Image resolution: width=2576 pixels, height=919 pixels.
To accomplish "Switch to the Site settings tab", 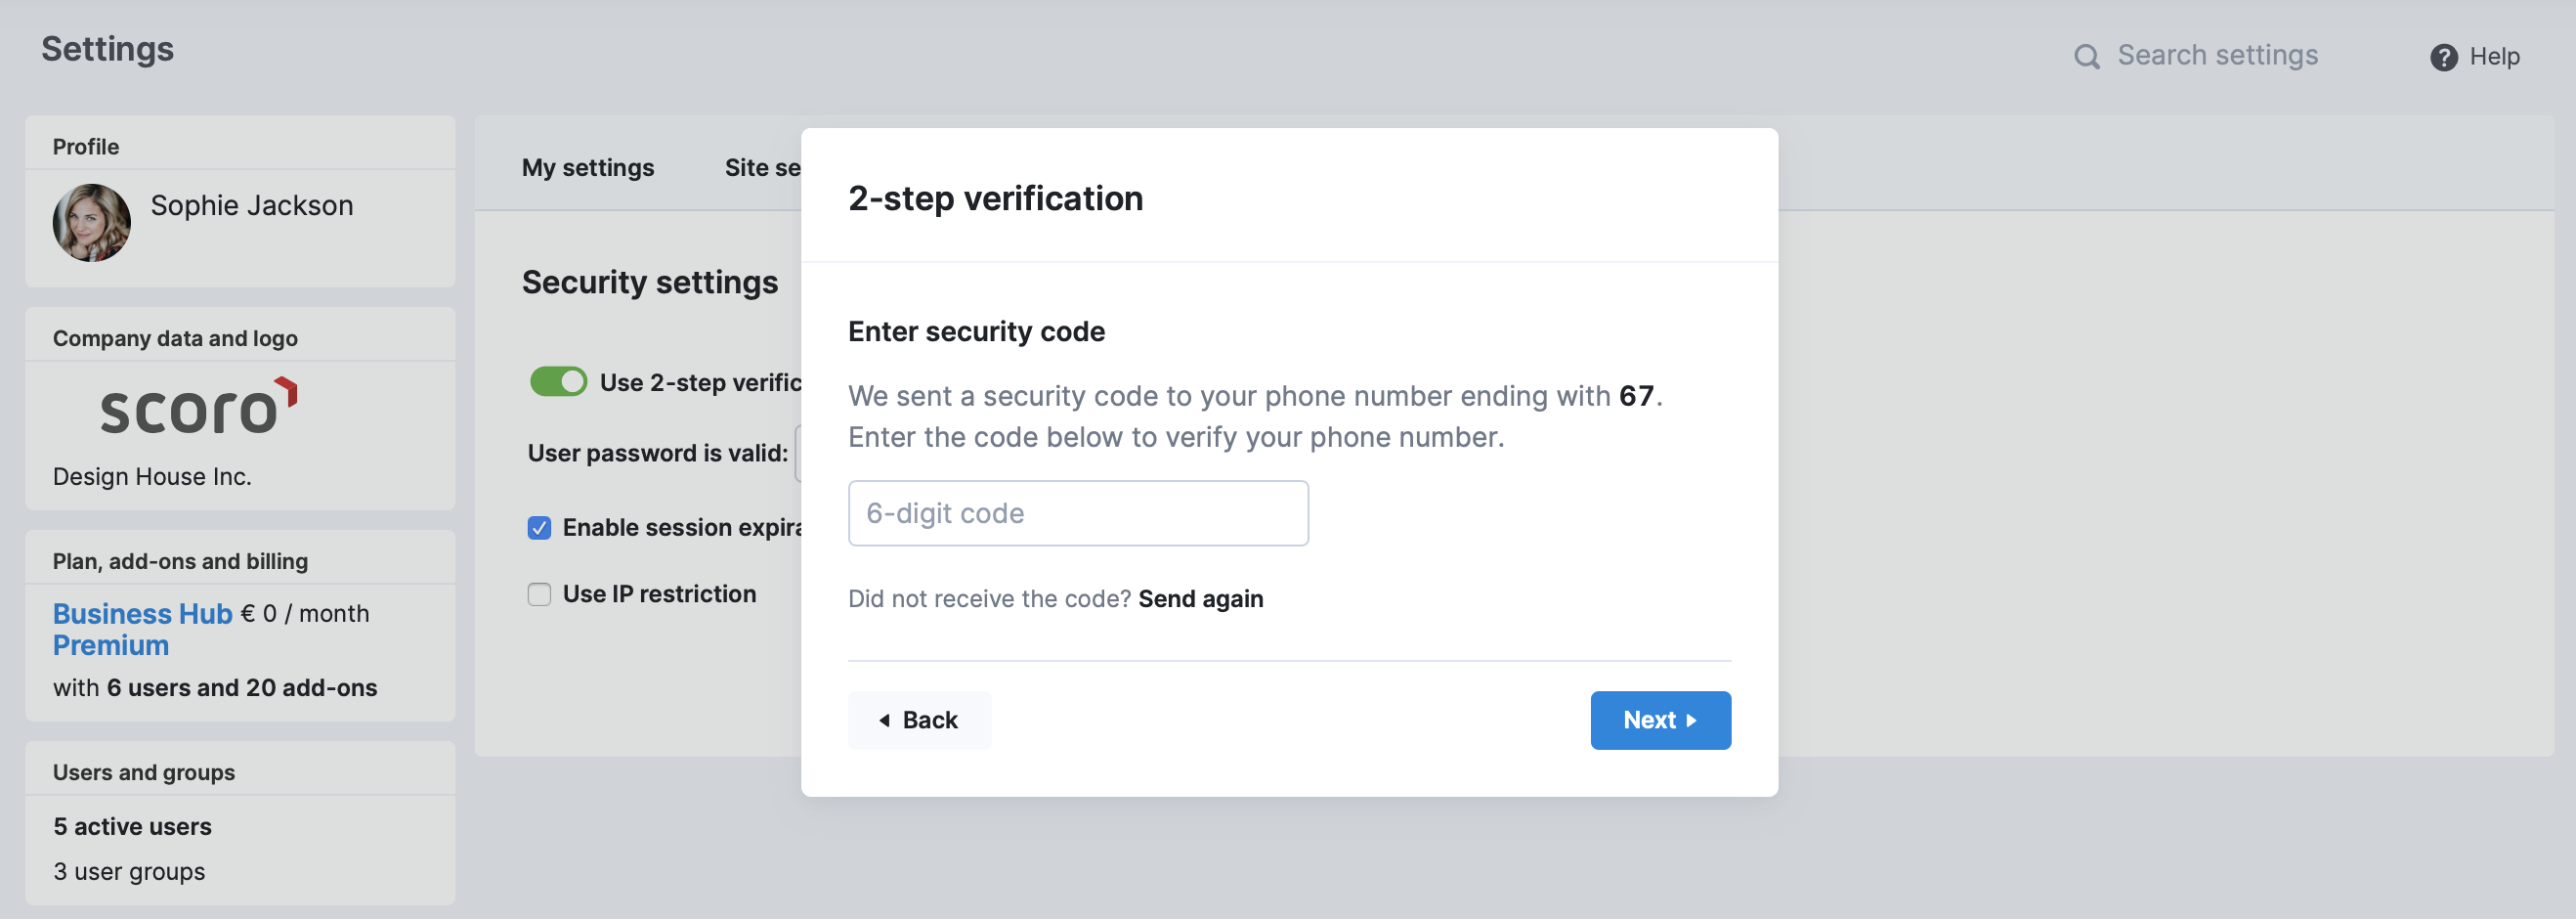I will tap(762, 167).
